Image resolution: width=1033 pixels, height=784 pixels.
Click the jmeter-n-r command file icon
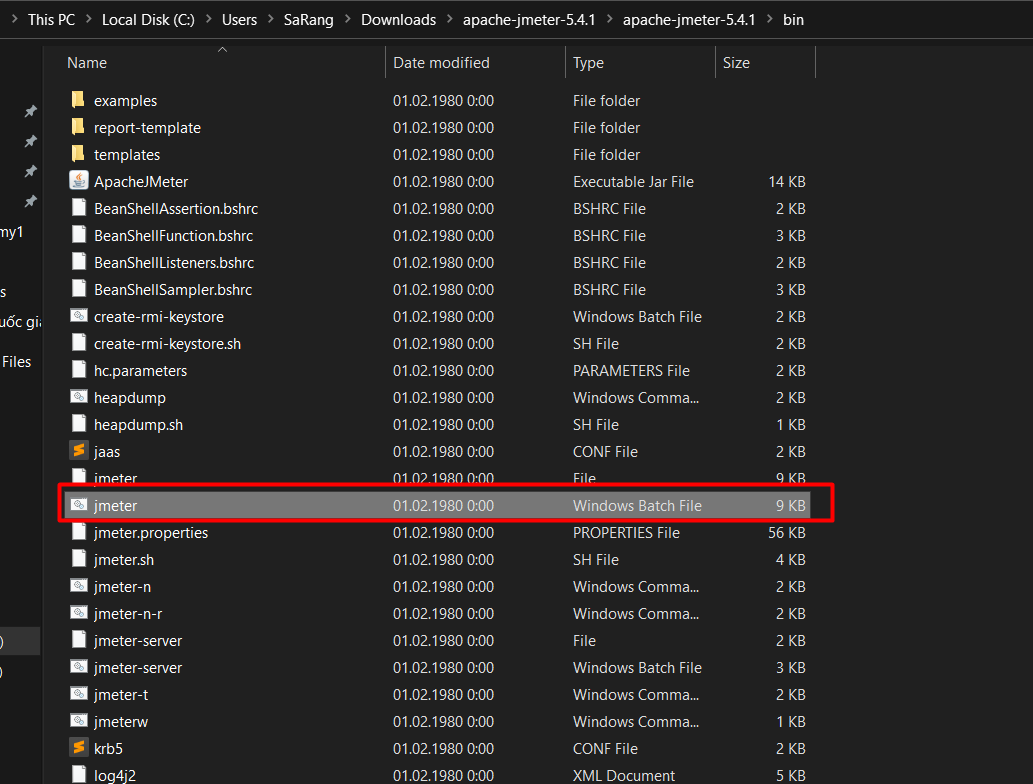(x=79, y=613)
